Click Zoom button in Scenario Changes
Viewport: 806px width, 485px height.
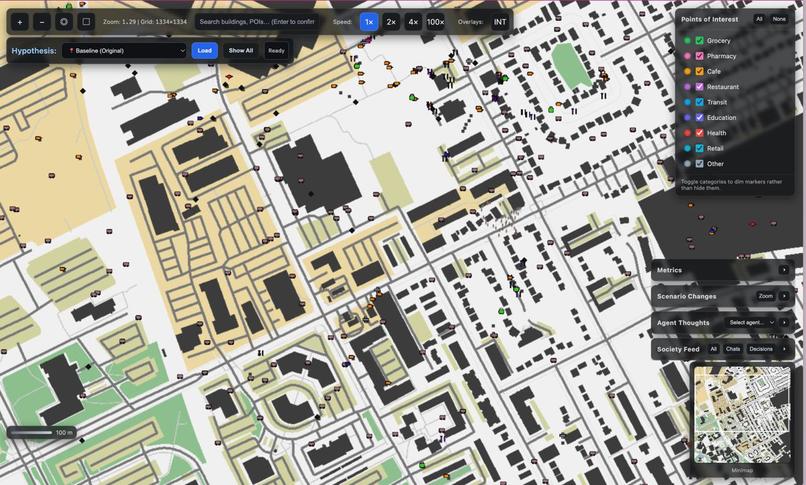pyautogui.click(x=765, y=296)
